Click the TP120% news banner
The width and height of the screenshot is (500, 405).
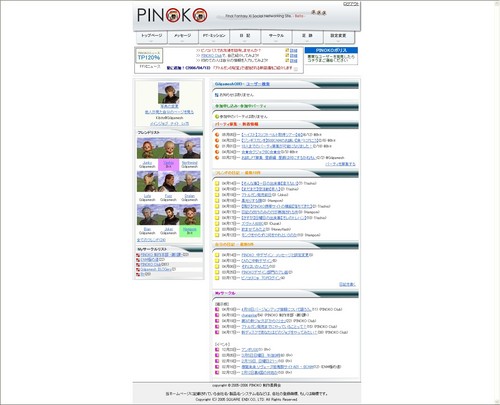pyautogui.click(x=149, y=56)
